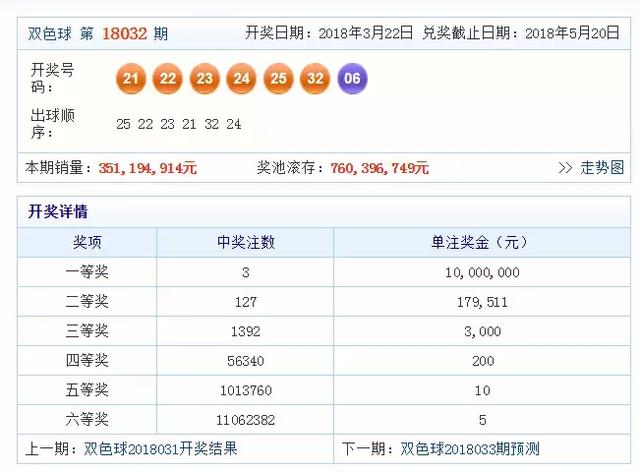Click the first prize amount 10,000,000
The image size is (640, 472).
(x=482, y=273)
